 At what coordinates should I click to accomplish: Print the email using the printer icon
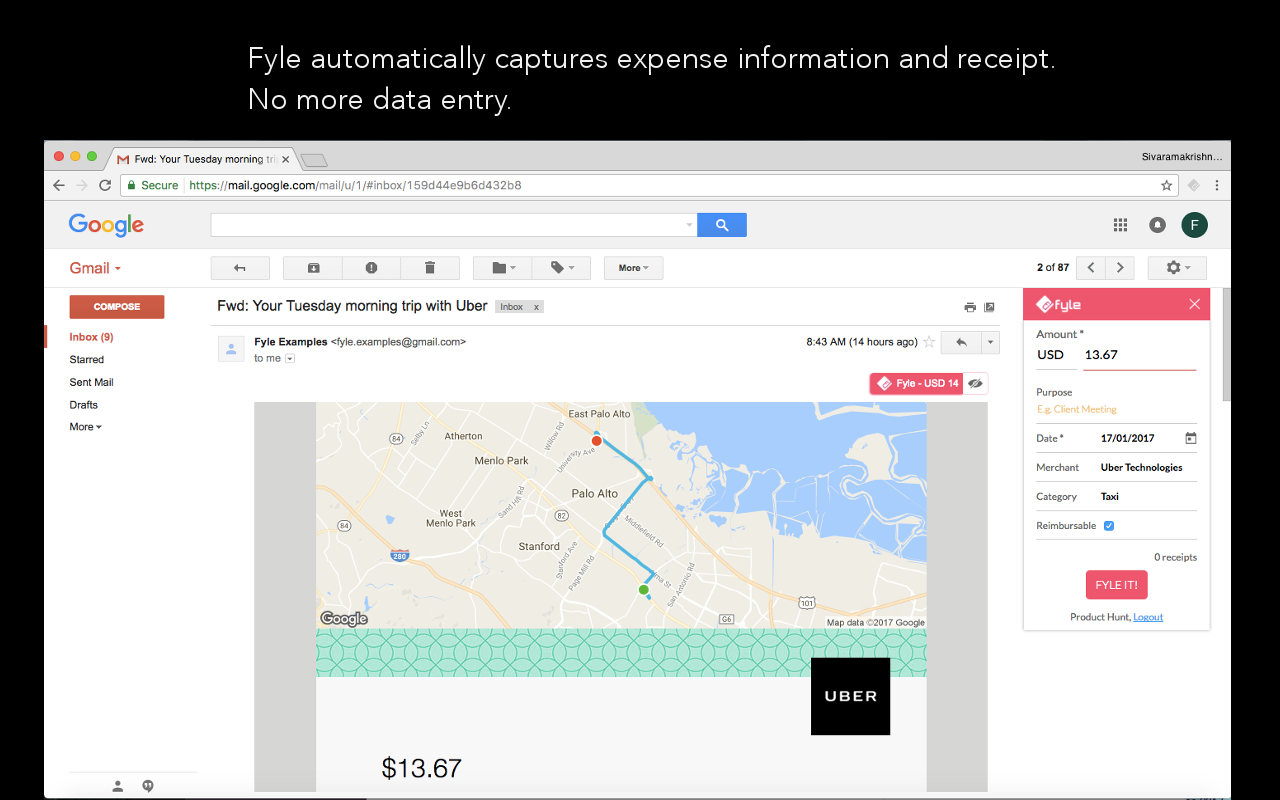[x=969, y=307]
